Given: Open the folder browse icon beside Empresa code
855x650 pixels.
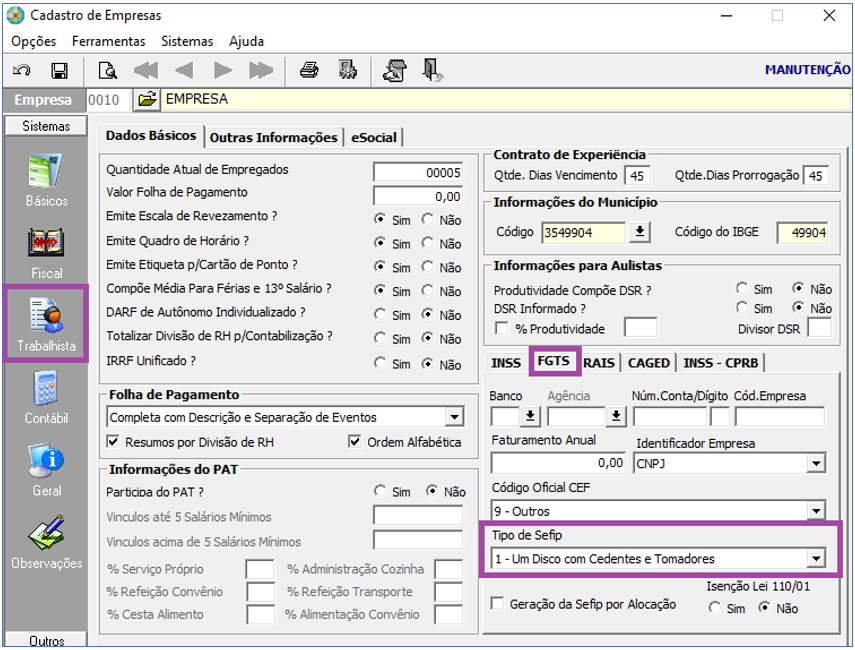Looking at the screenshot, I should click(x=147, y=100).
